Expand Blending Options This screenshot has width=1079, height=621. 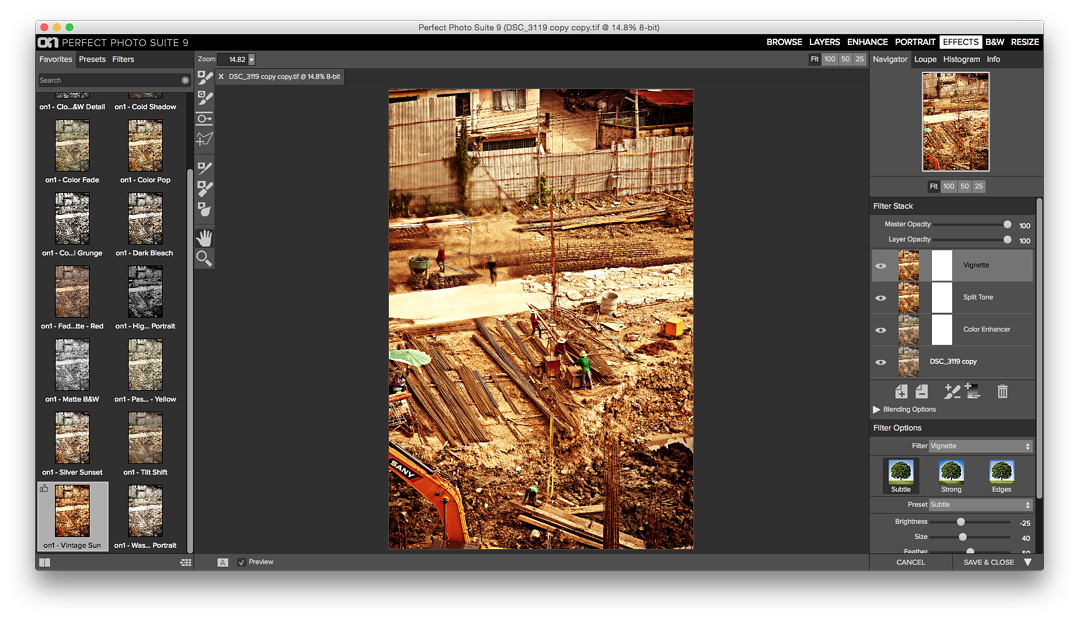click(x=877, y=410)
